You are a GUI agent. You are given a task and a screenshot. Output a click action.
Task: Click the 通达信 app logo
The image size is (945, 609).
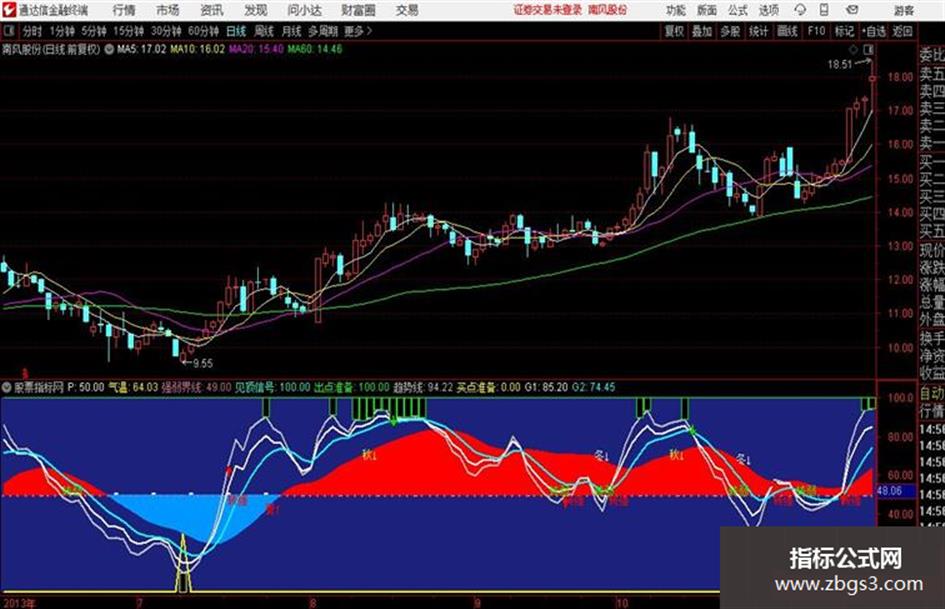[x=9, y=10]
